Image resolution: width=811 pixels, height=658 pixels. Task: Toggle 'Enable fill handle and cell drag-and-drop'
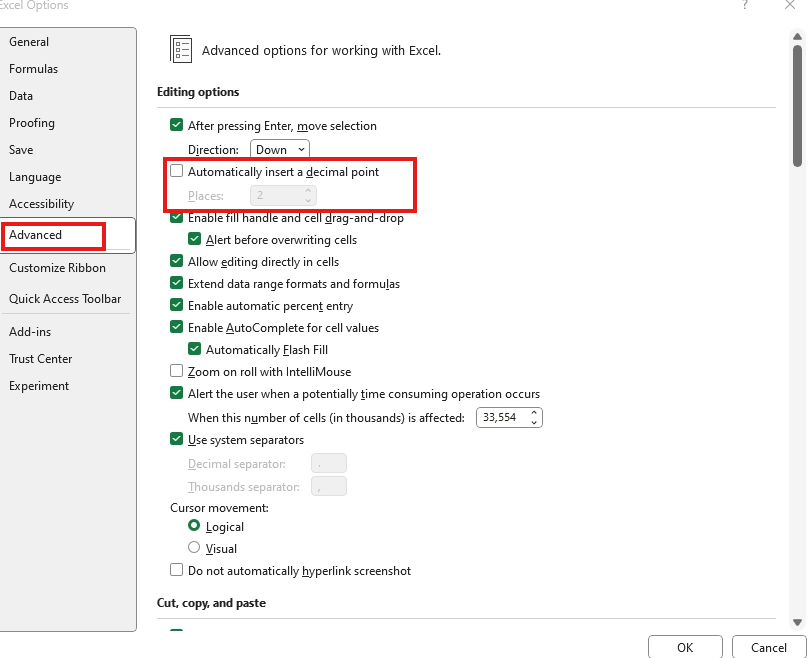tap(176, 217)
